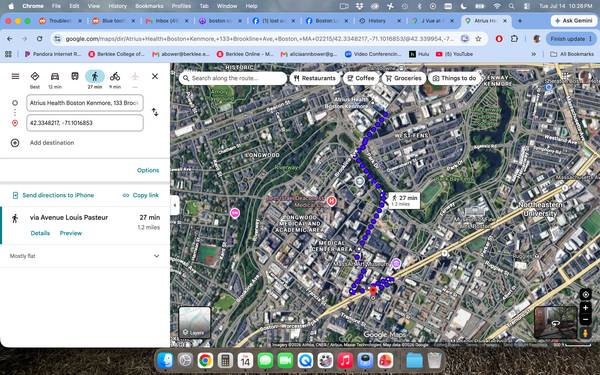Open the View menu in menu bar
This screenshot has height=375, width=600.
pos(93,6)
